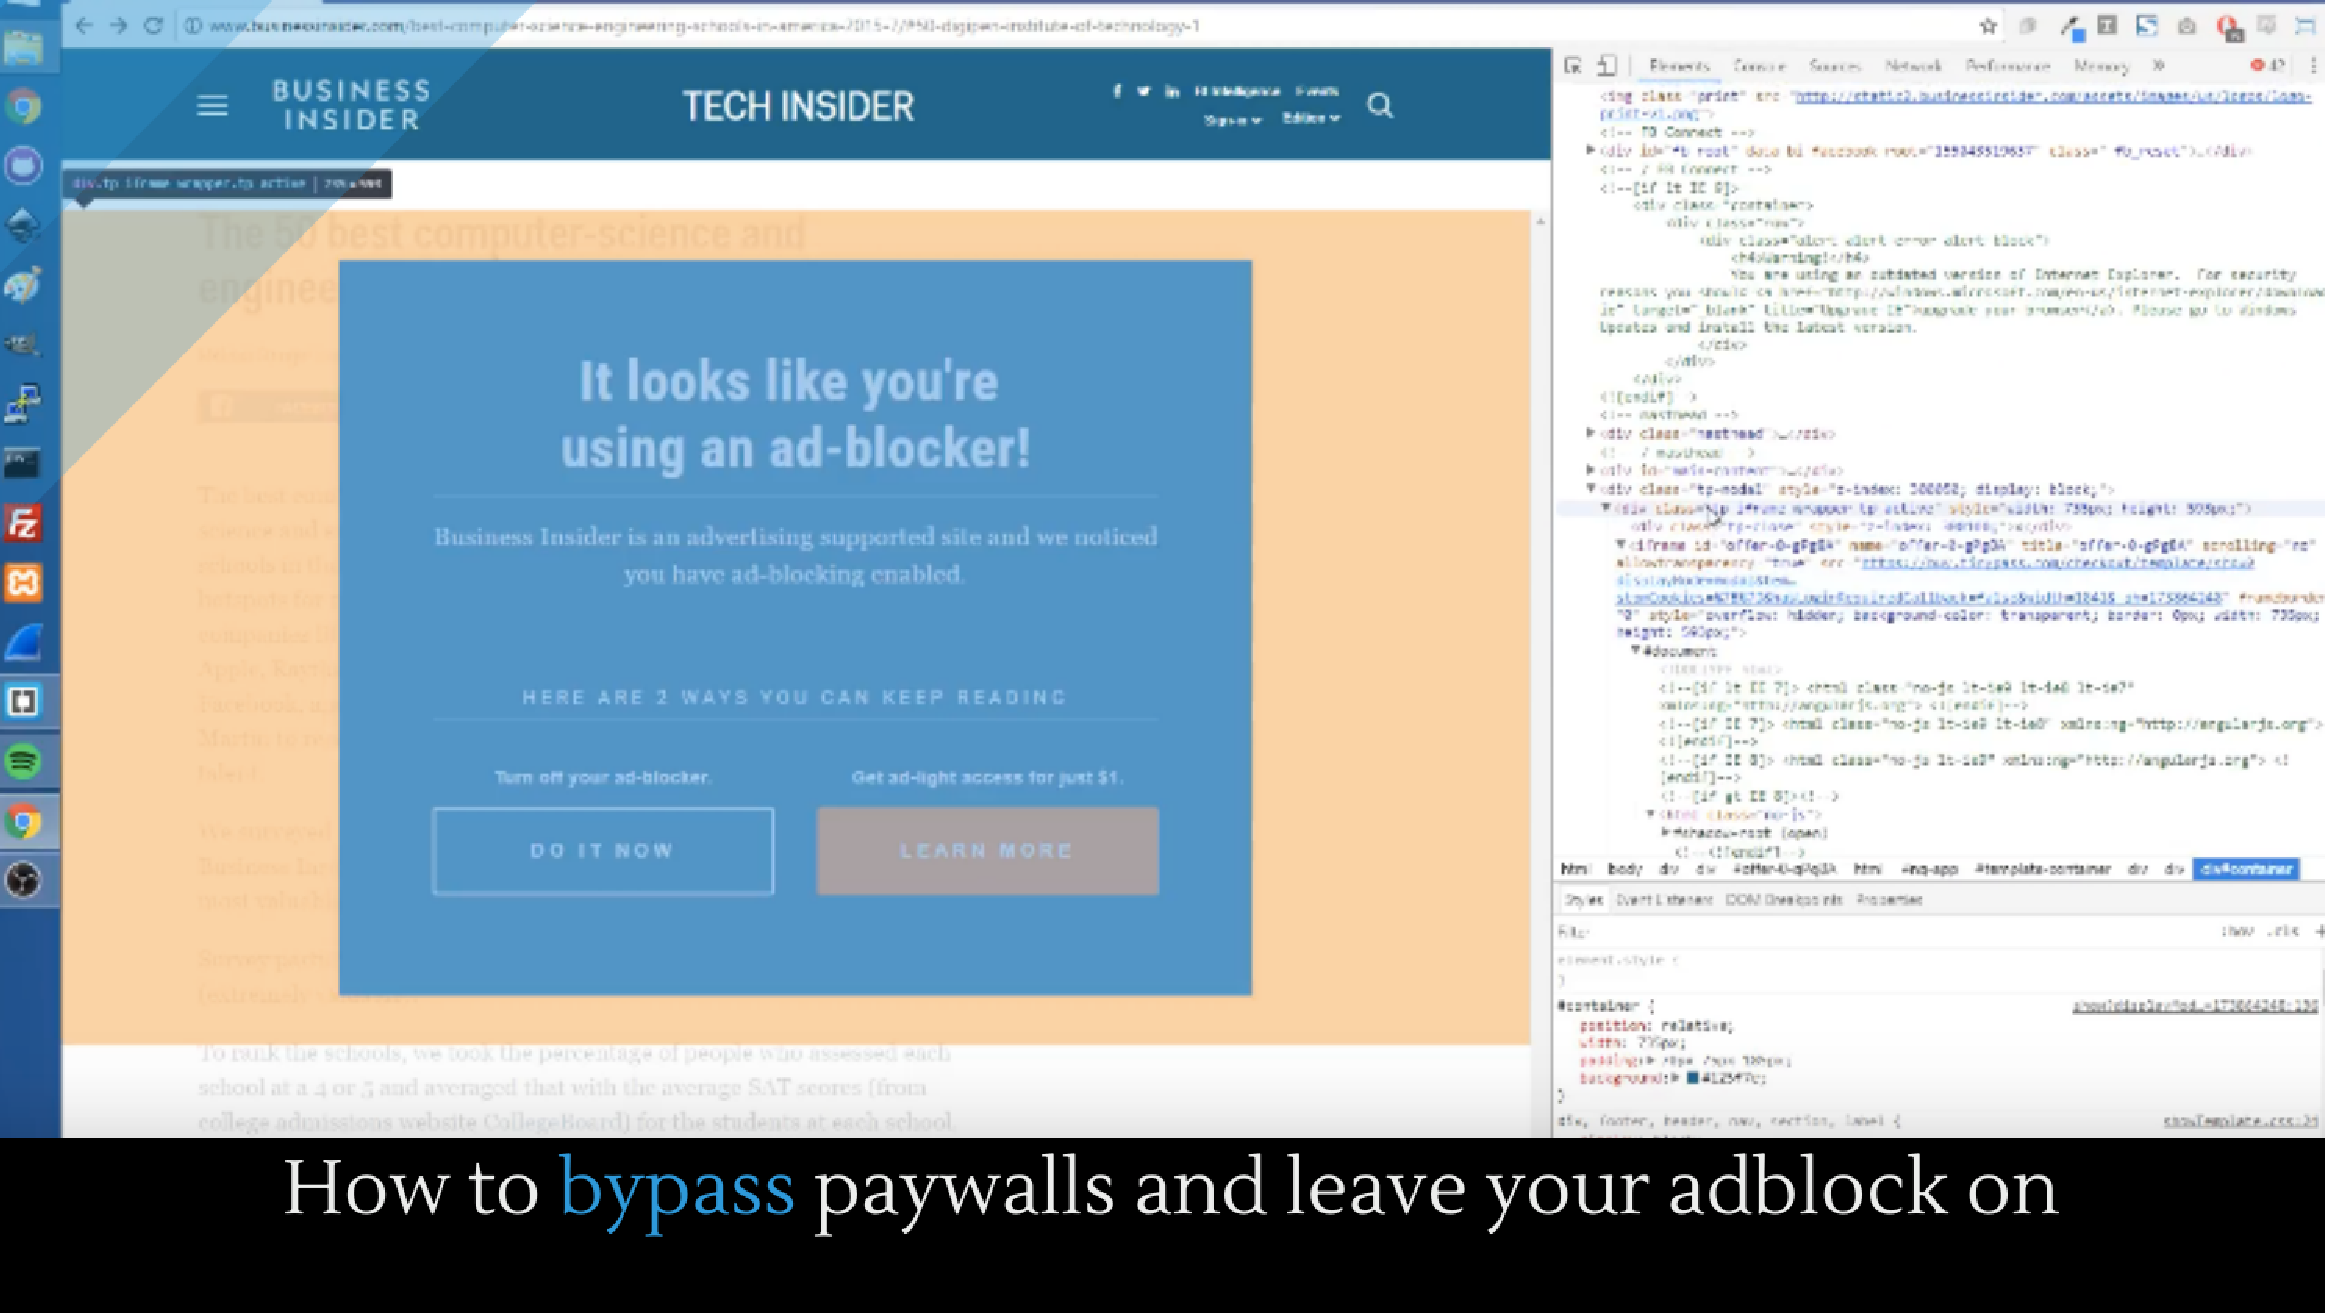Screen dimensions: 2325x1313
Task: Click the LEARN MORE button
Action: [x=985, y=850]
